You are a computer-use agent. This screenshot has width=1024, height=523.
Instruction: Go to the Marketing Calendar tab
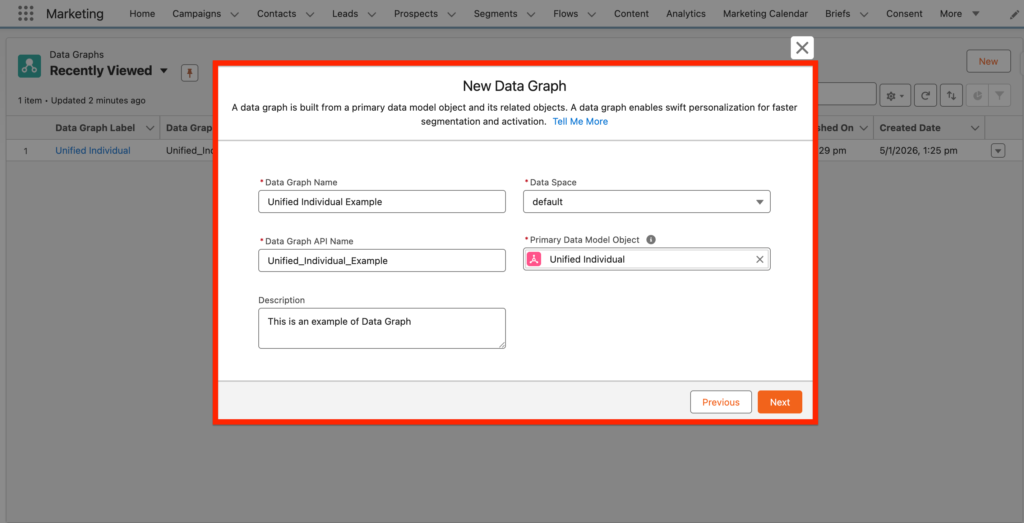[767, 14]
